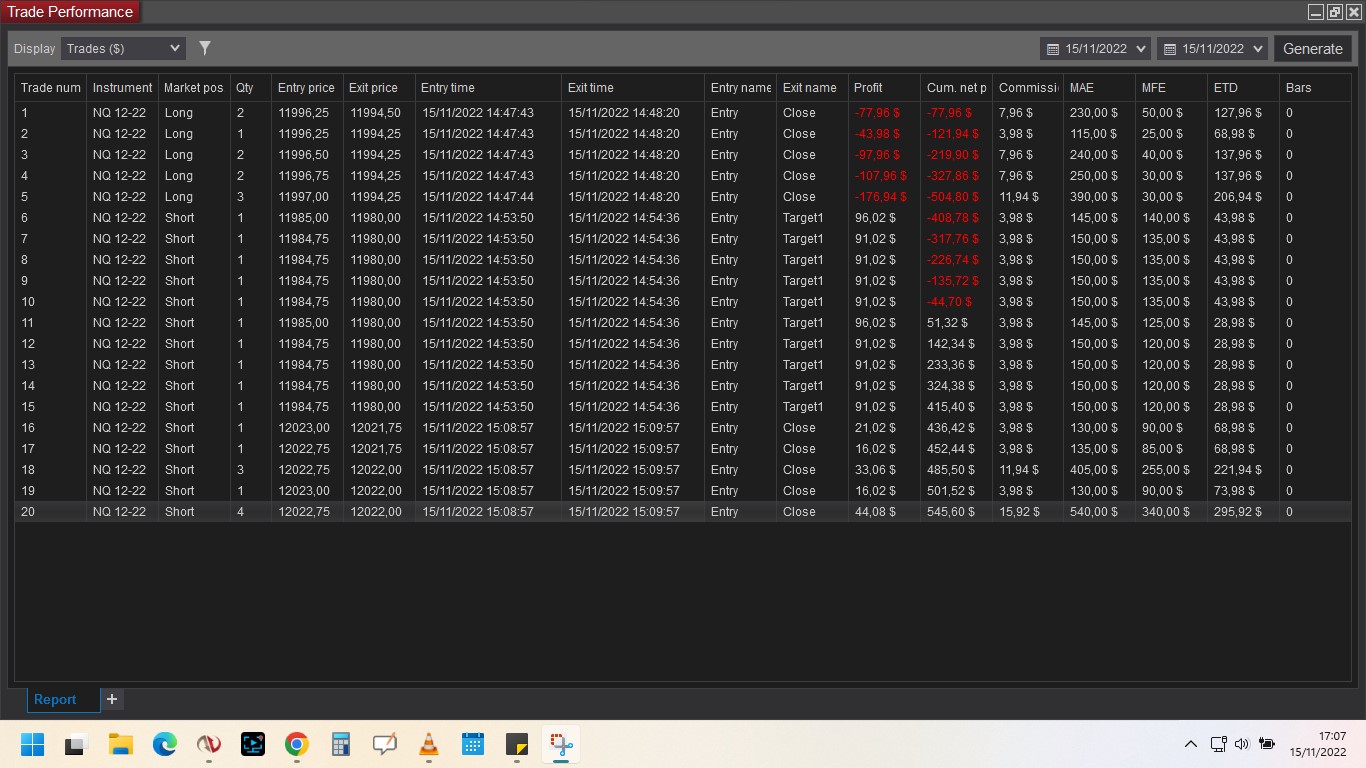Image resolution: width=1366 pixels, height=768 pixels.
Task: Open the Calculator app in the taskbar
Action: tap(340, 744)
